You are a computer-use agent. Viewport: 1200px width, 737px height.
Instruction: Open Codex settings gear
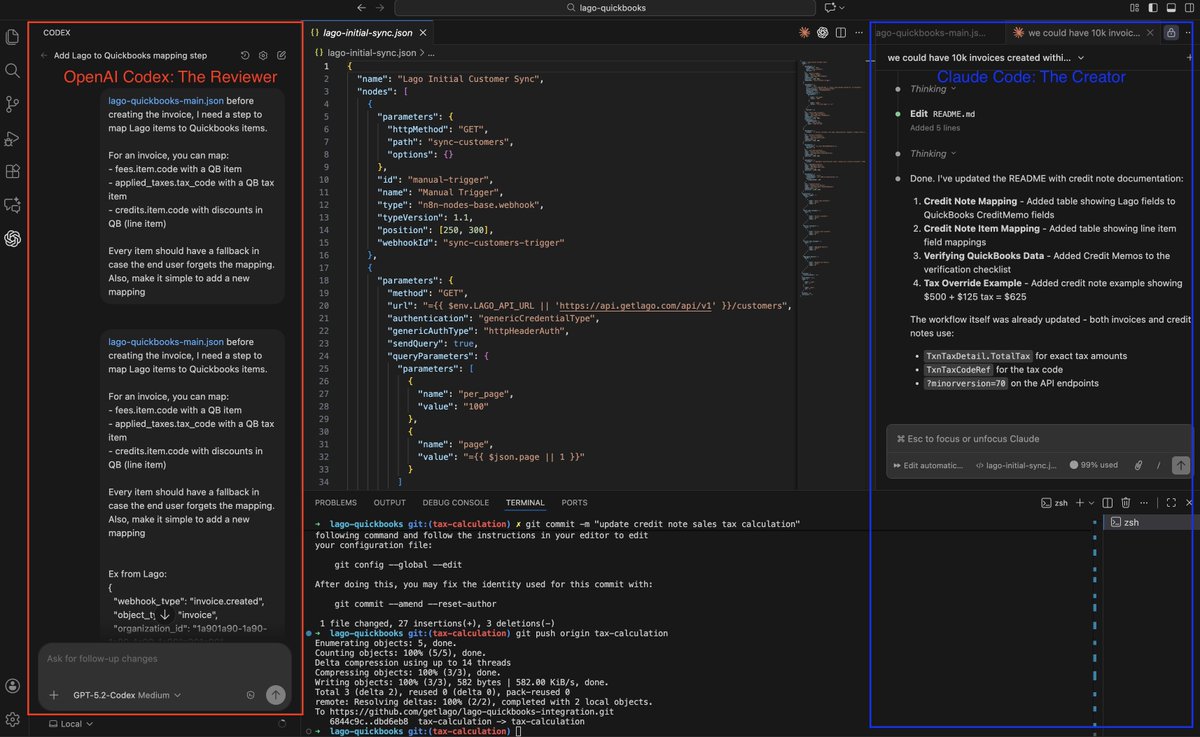(264, 56)
